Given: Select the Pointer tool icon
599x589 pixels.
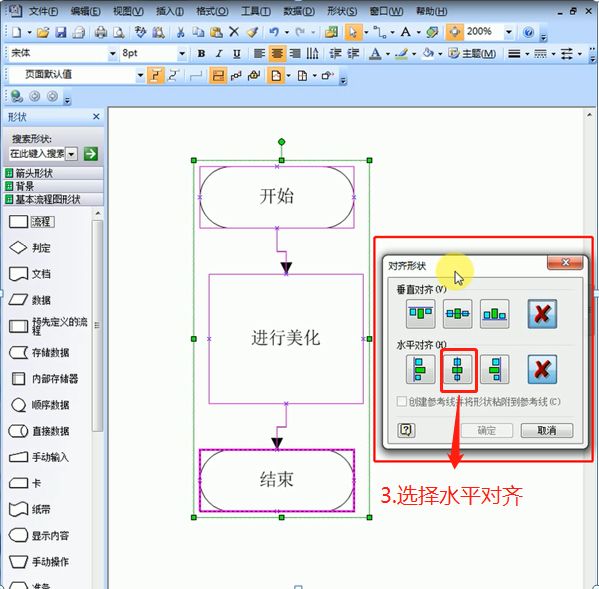Looking at the screenshot, I should 353,32.
